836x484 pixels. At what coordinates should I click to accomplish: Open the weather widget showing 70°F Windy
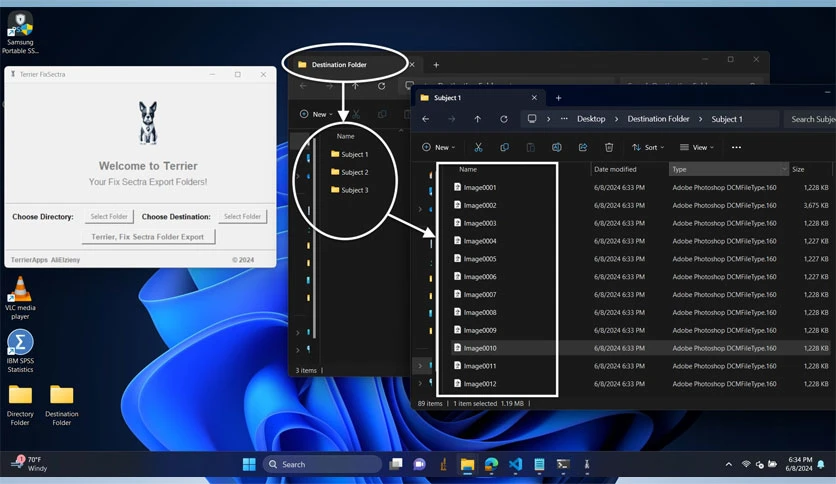[x=29, y=464]
